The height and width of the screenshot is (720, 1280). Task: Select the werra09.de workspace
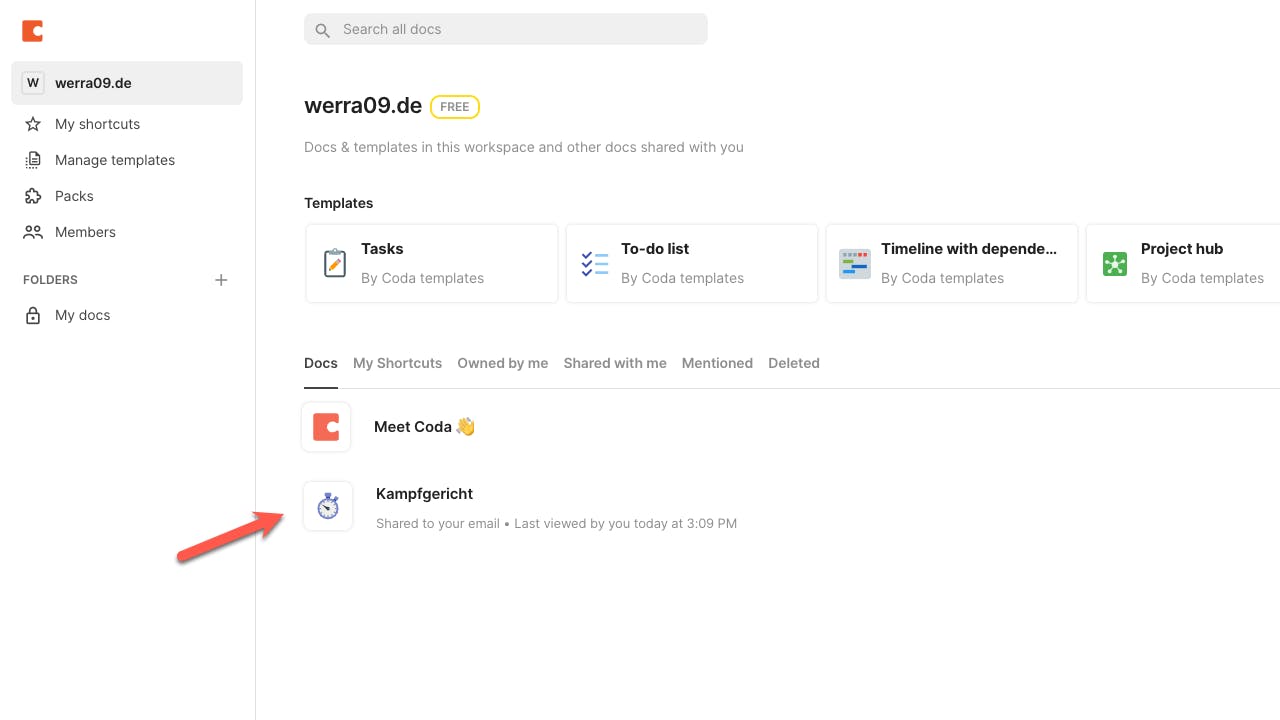click(127, 83)
